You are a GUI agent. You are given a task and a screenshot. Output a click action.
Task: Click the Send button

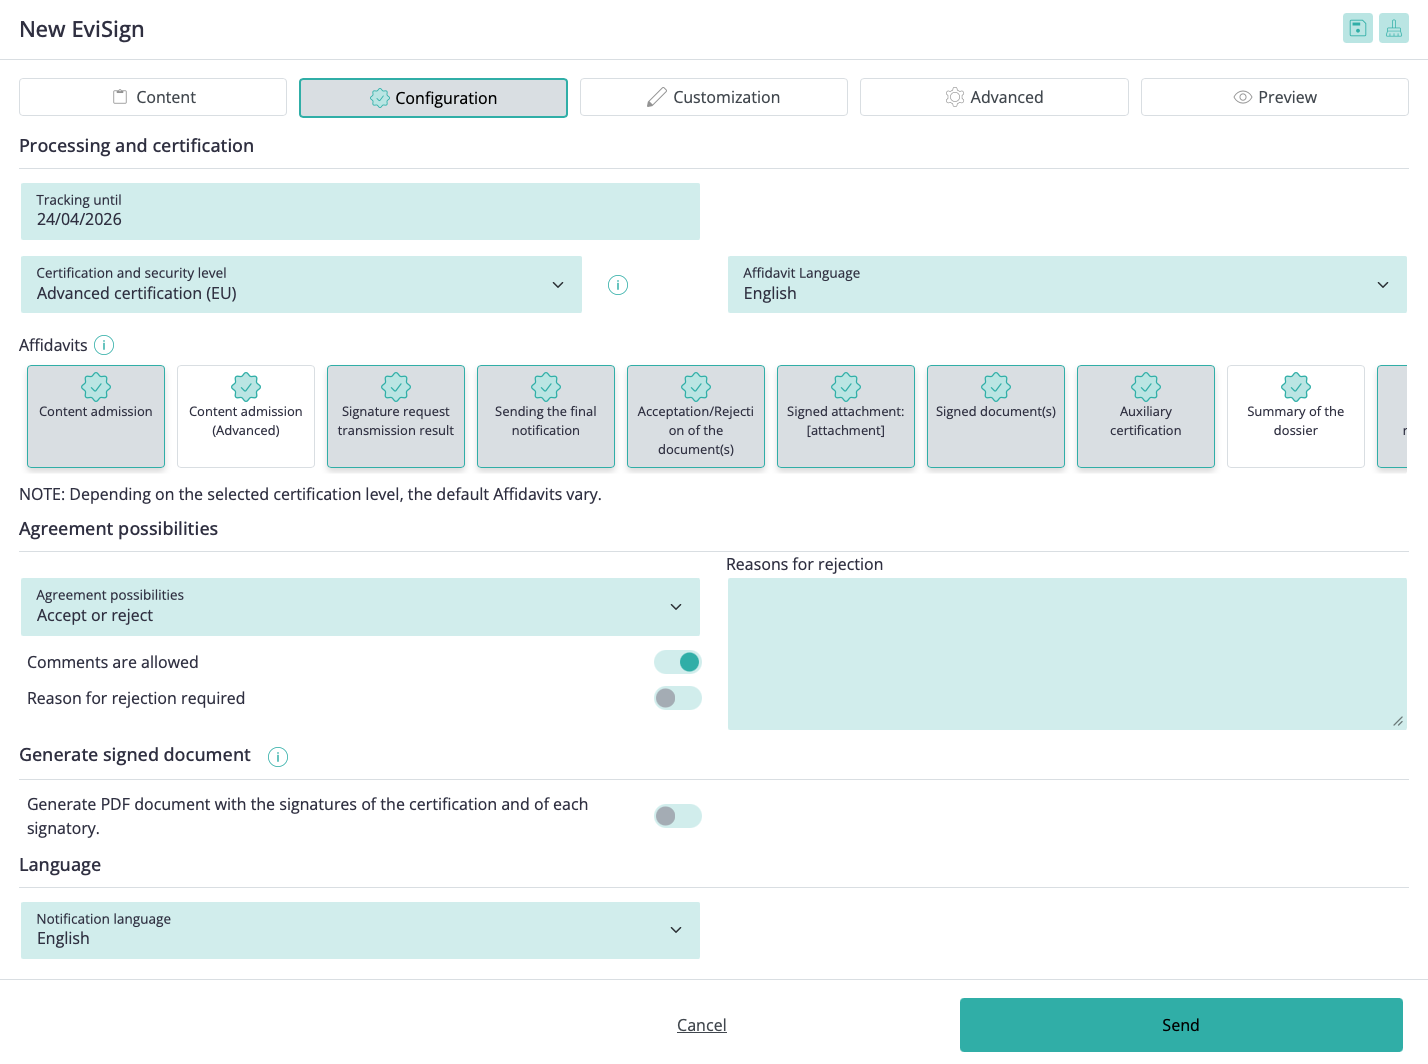click(1181, 1025)
